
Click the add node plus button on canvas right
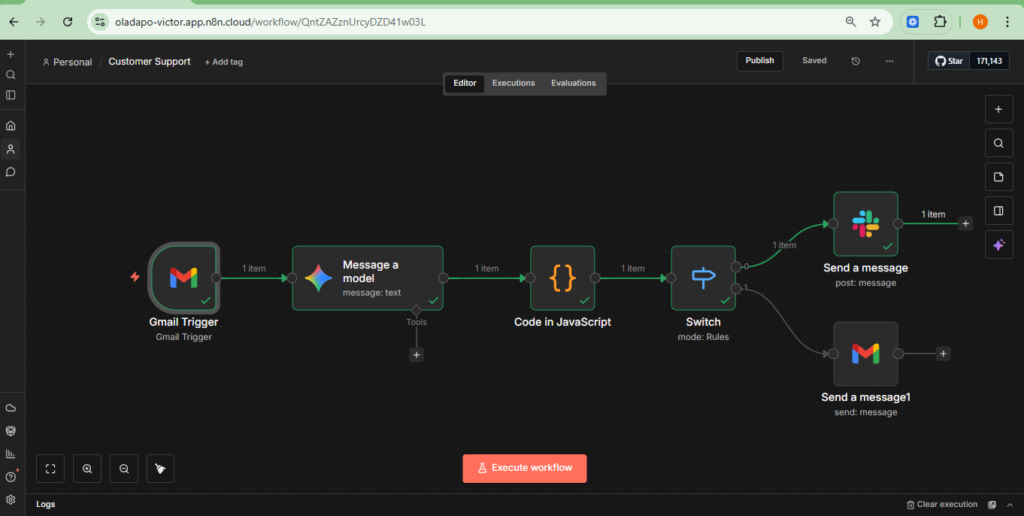pos(999,110)
